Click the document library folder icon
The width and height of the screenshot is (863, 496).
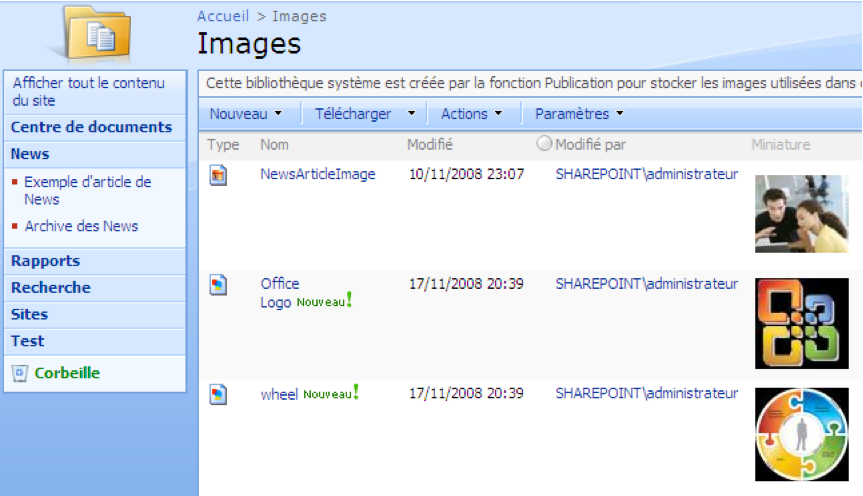(96, 34)
